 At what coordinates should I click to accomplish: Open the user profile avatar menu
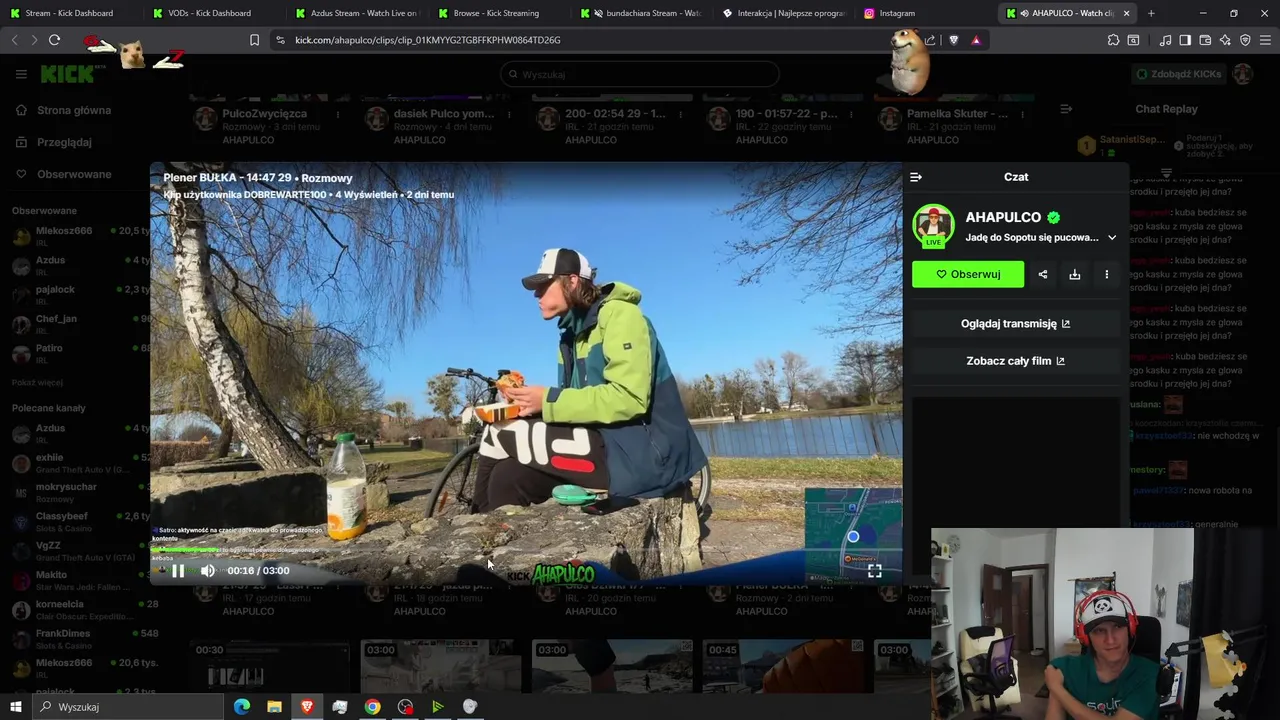pyautogui.click(x=1243, y=74)
